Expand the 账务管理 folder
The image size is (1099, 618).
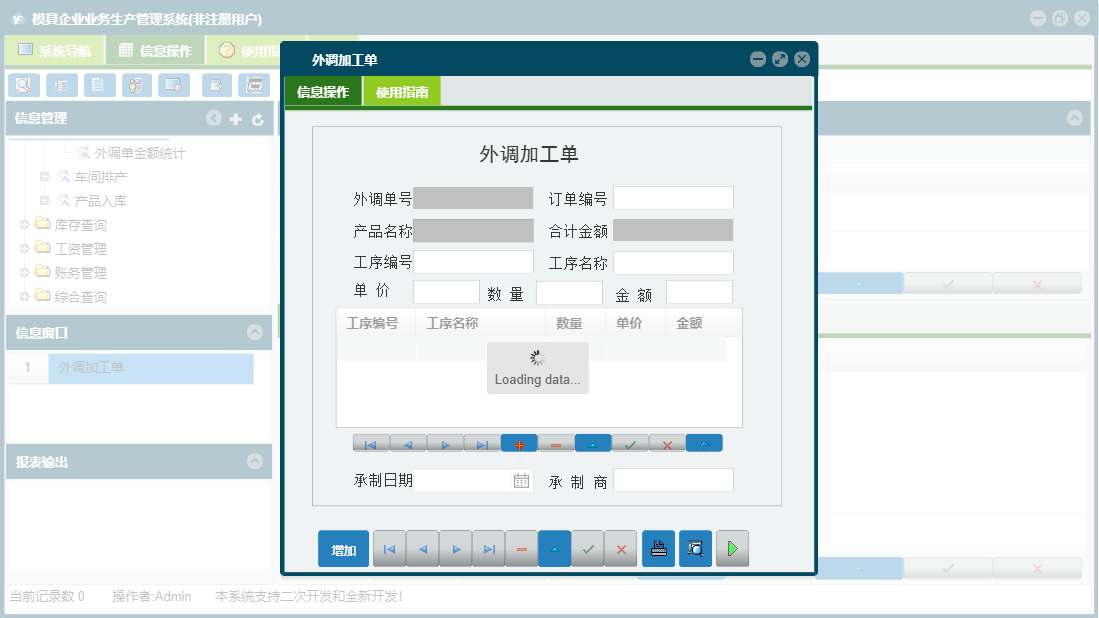25,273
